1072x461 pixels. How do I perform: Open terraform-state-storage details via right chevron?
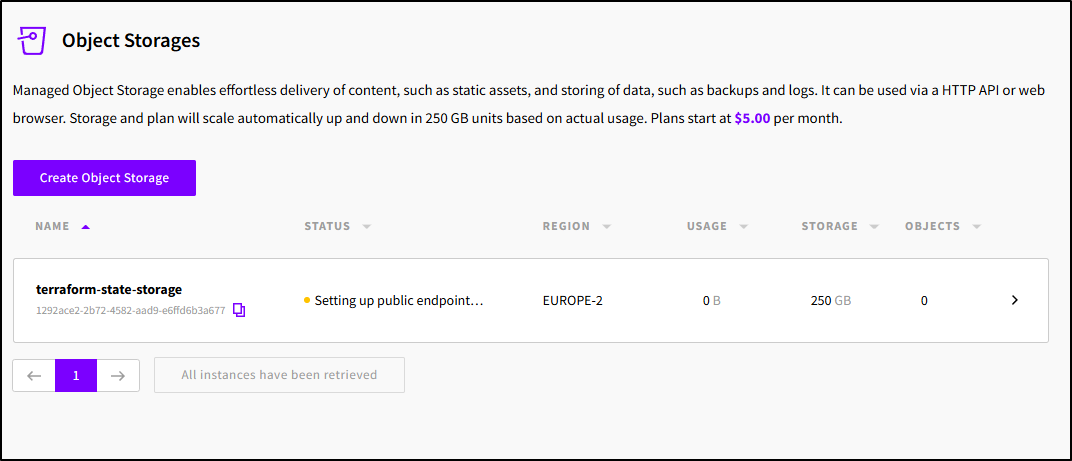click(1014, 300)
